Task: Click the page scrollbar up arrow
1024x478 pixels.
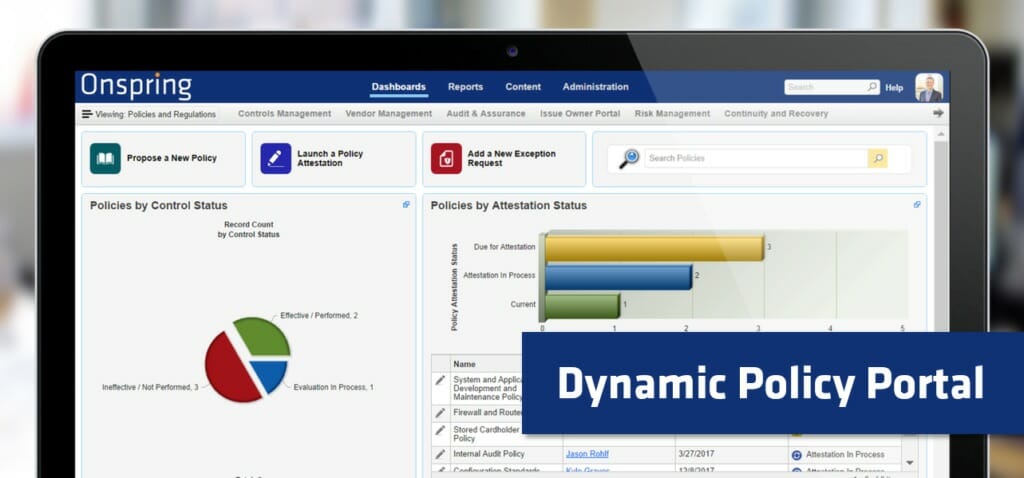Action: pyautogui.click(x=940, y=135)
